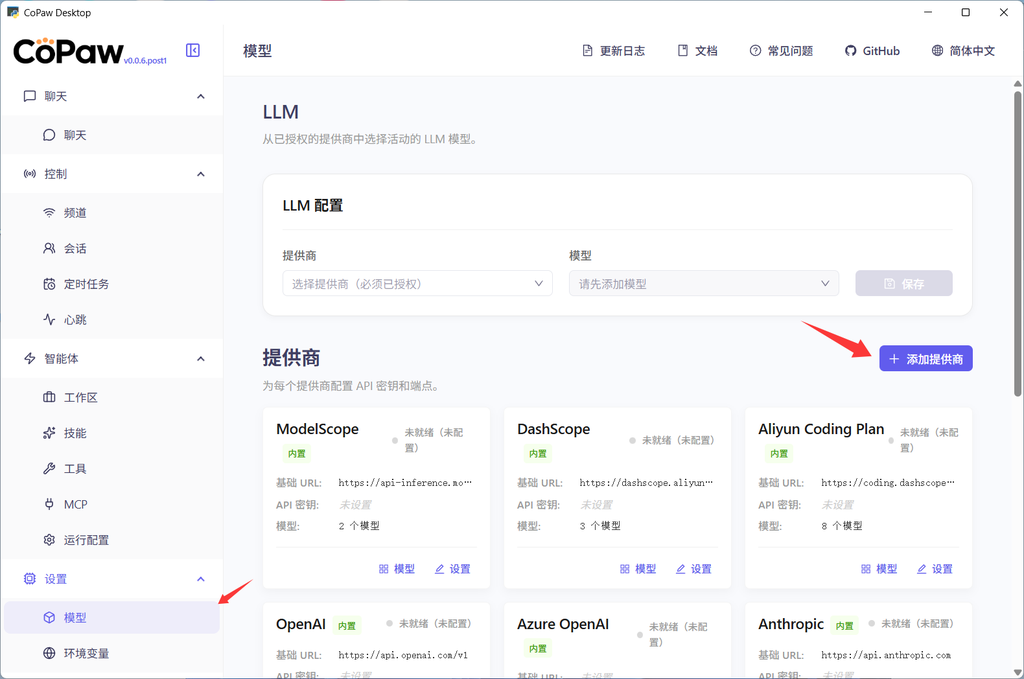
Task: Click the 内置 tag on ModelScope card
Action: click(x=296, y=454)
